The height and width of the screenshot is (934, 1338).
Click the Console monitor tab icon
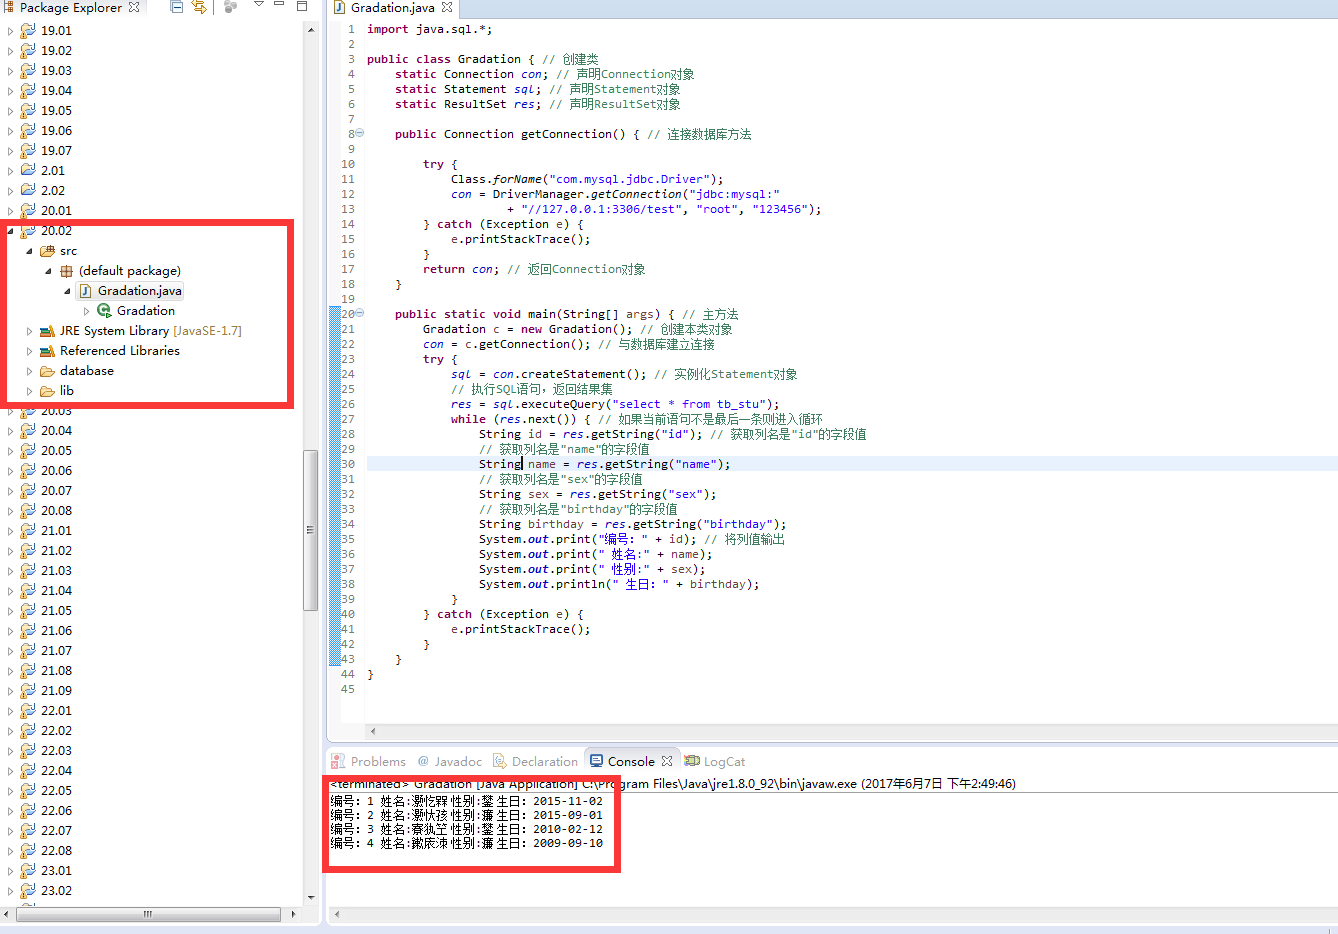pyautogui.click(x=597, y=761)
